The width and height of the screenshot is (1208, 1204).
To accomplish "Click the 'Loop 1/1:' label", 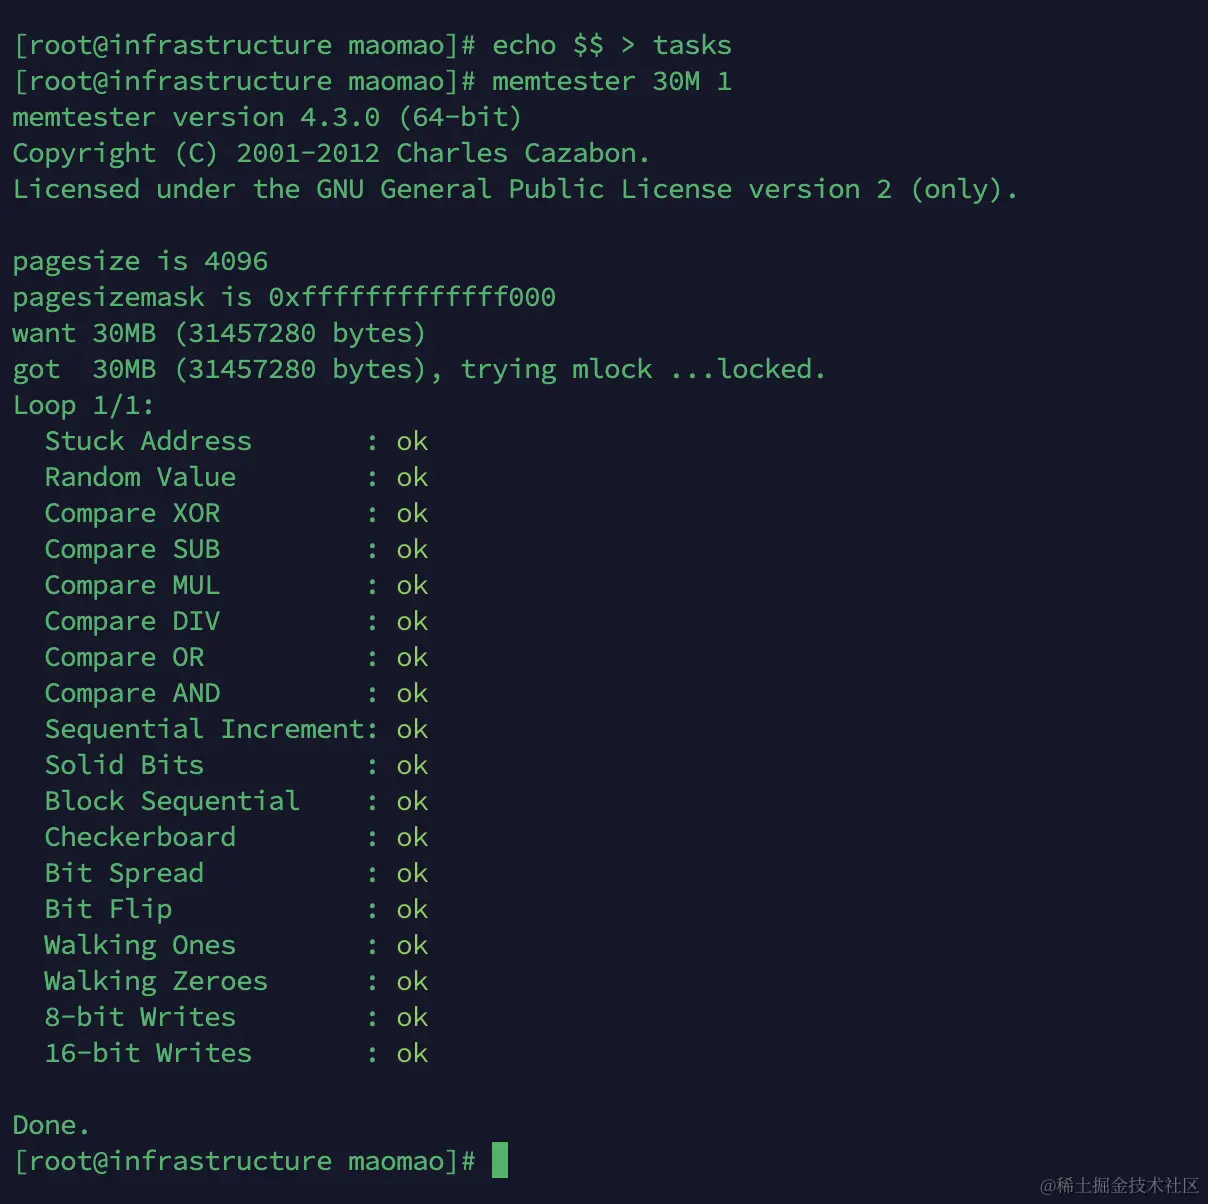I will click(x=83, y=406).
